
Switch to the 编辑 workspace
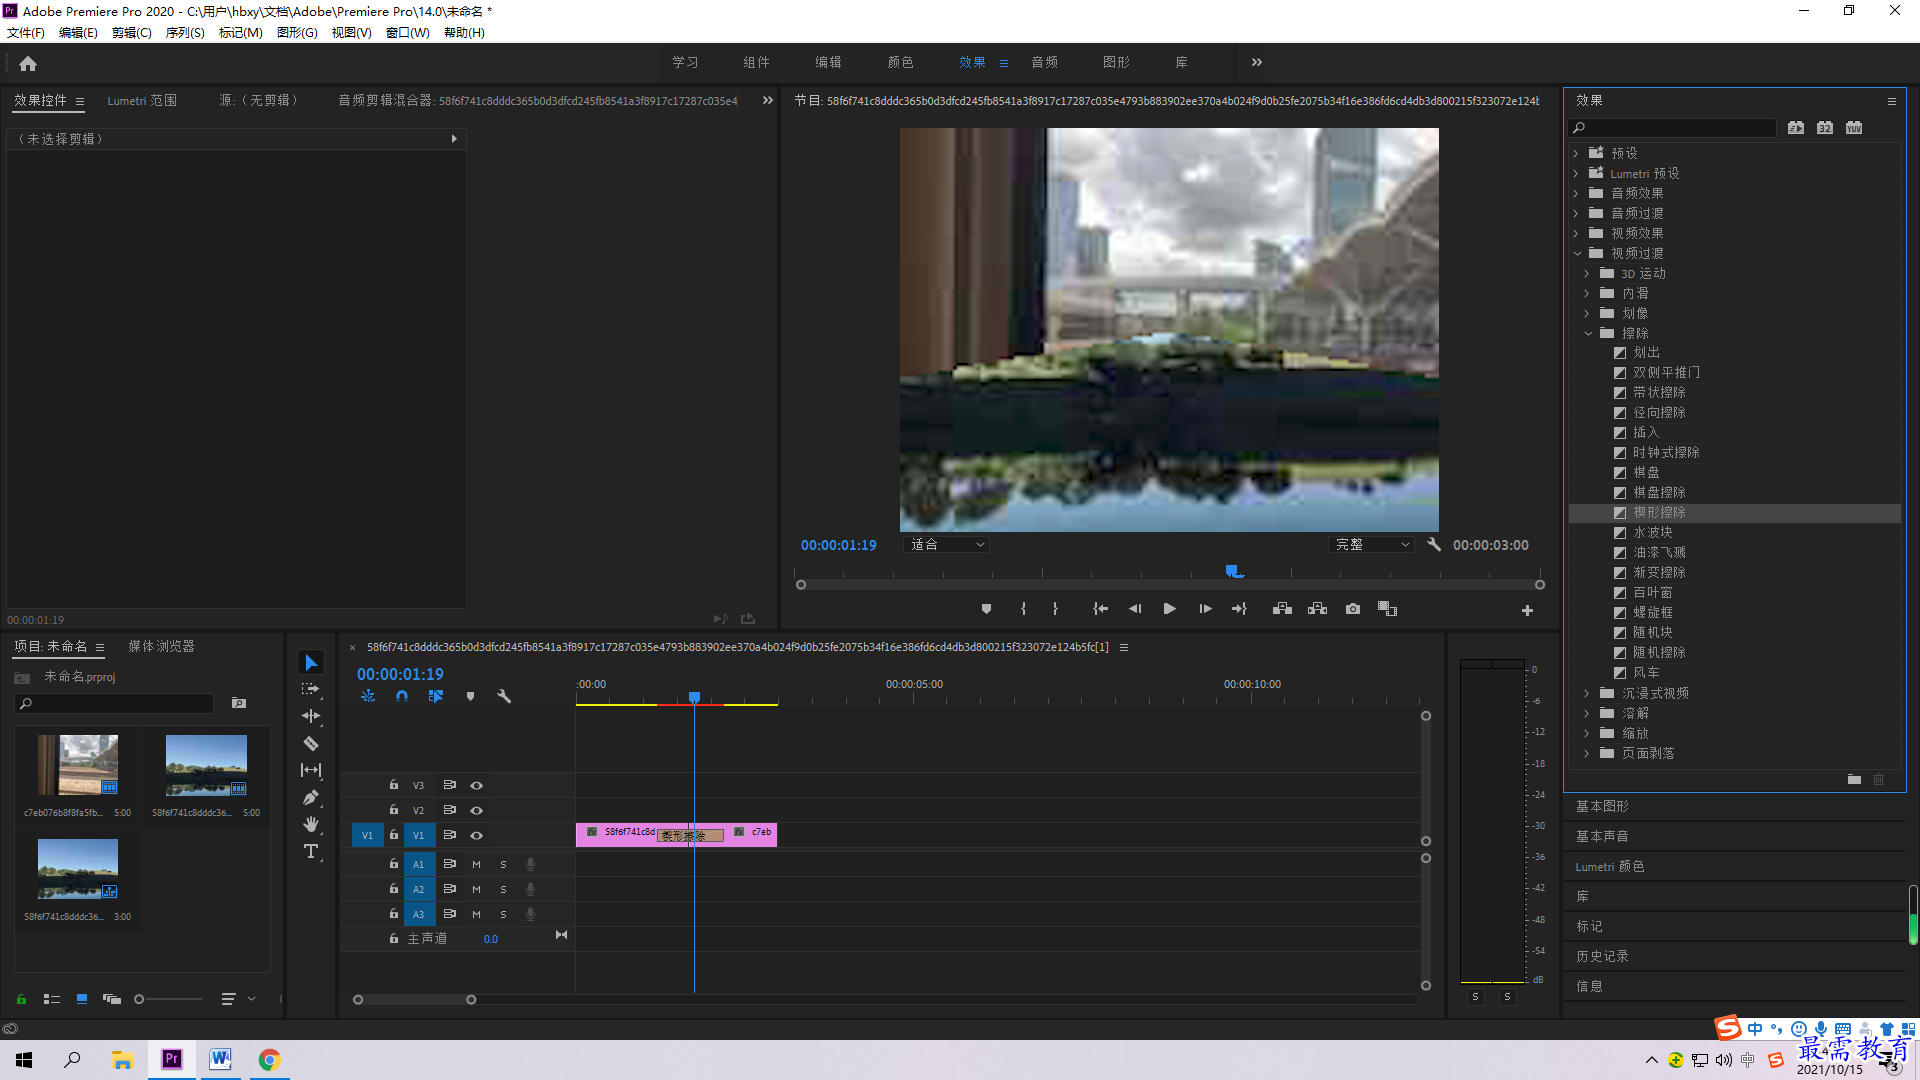(x=828, y=62)
